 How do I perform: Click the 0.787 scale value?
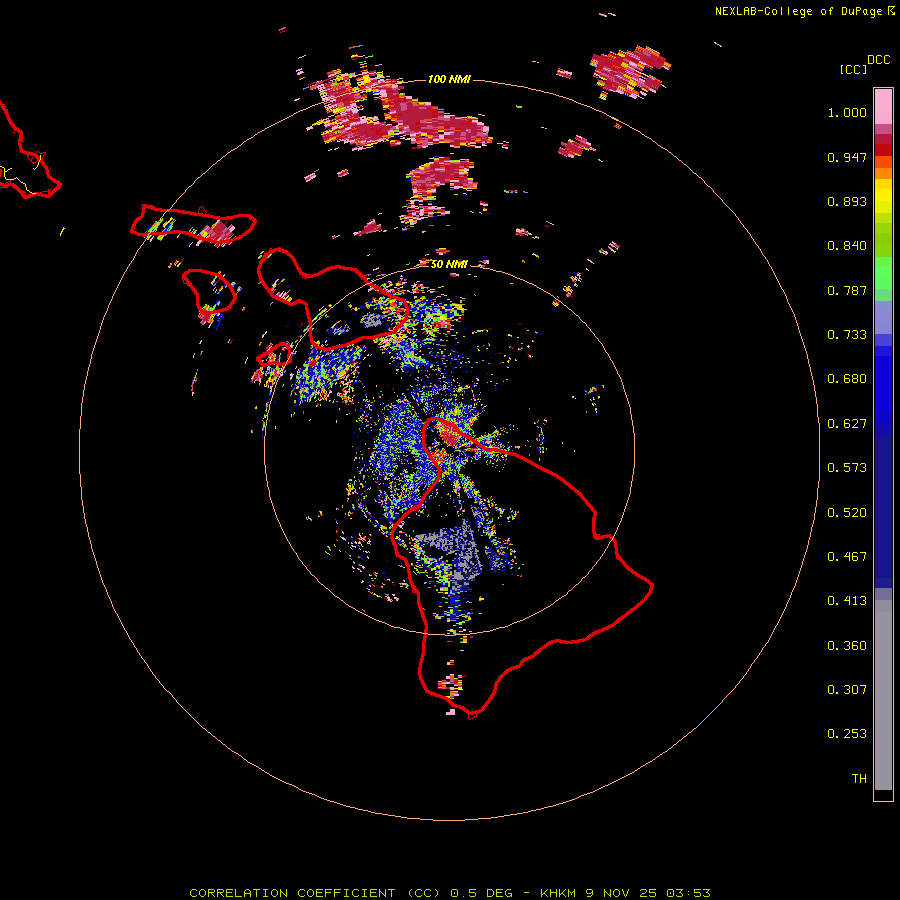click(847, 290)
